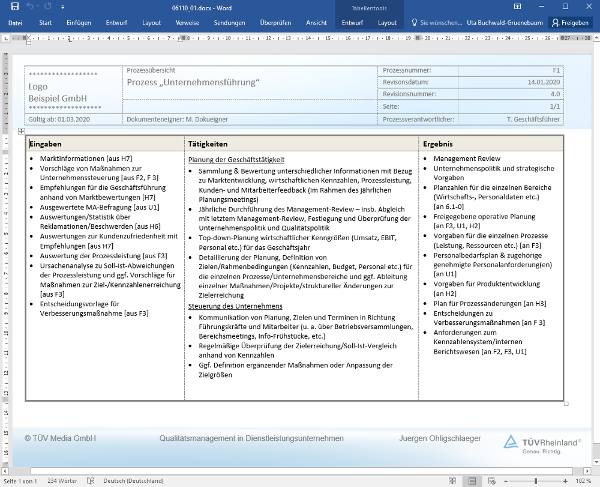Open the Datei menu

pos(15,21)
